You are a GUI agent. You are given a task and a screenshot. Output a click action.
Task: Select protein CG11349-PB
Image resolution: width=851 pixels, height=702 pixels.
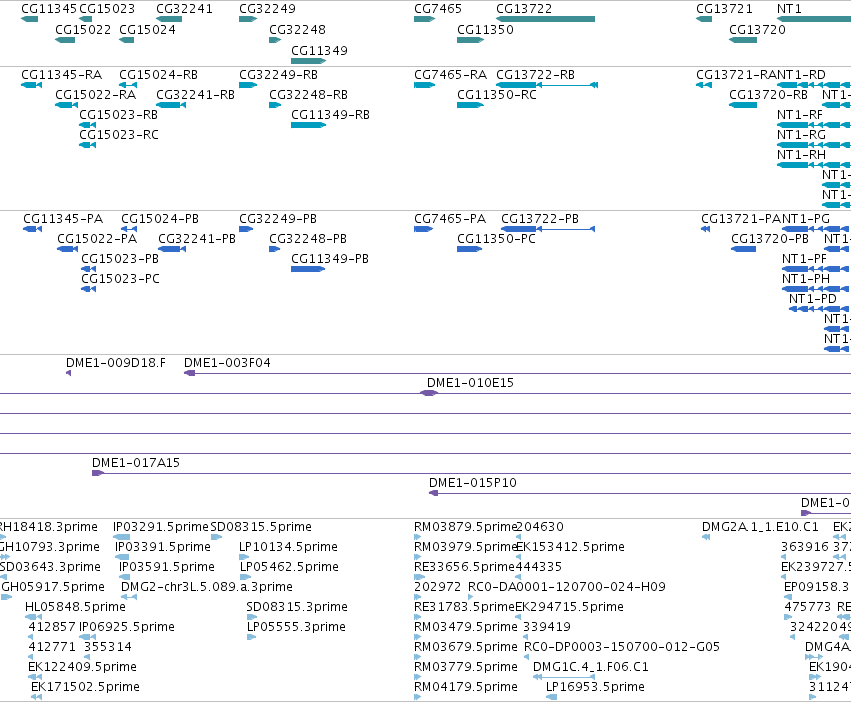tap(308, 269)
